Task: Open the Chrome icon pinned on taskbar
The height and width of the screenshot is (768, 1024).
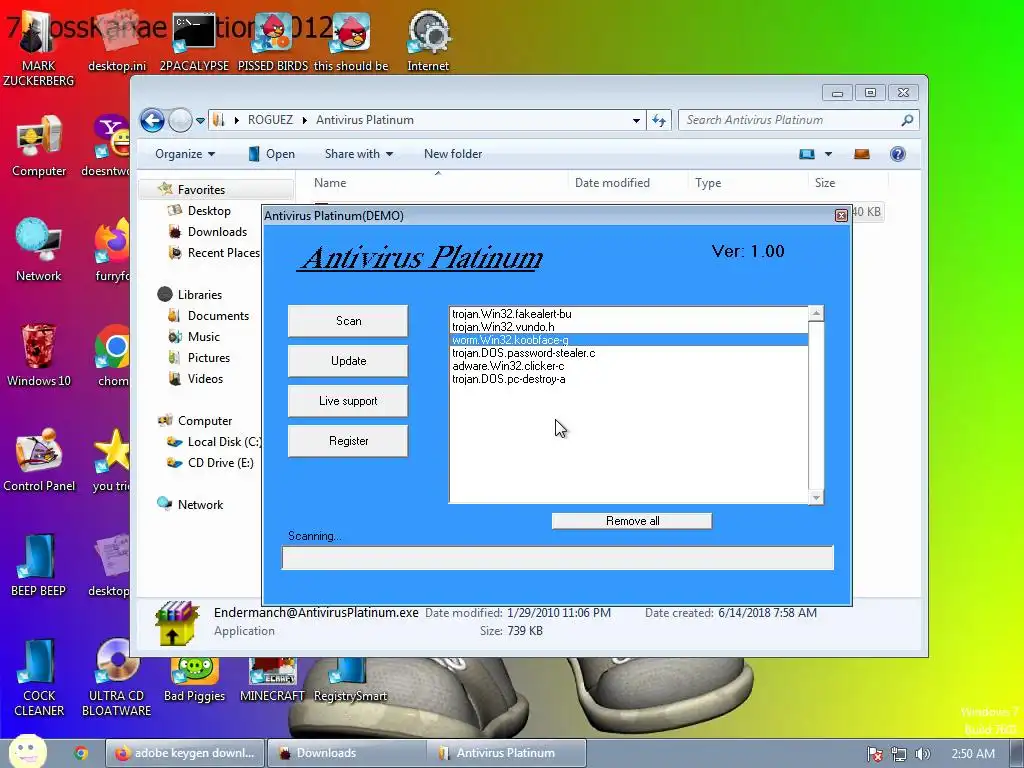Action: pos(81,753)
